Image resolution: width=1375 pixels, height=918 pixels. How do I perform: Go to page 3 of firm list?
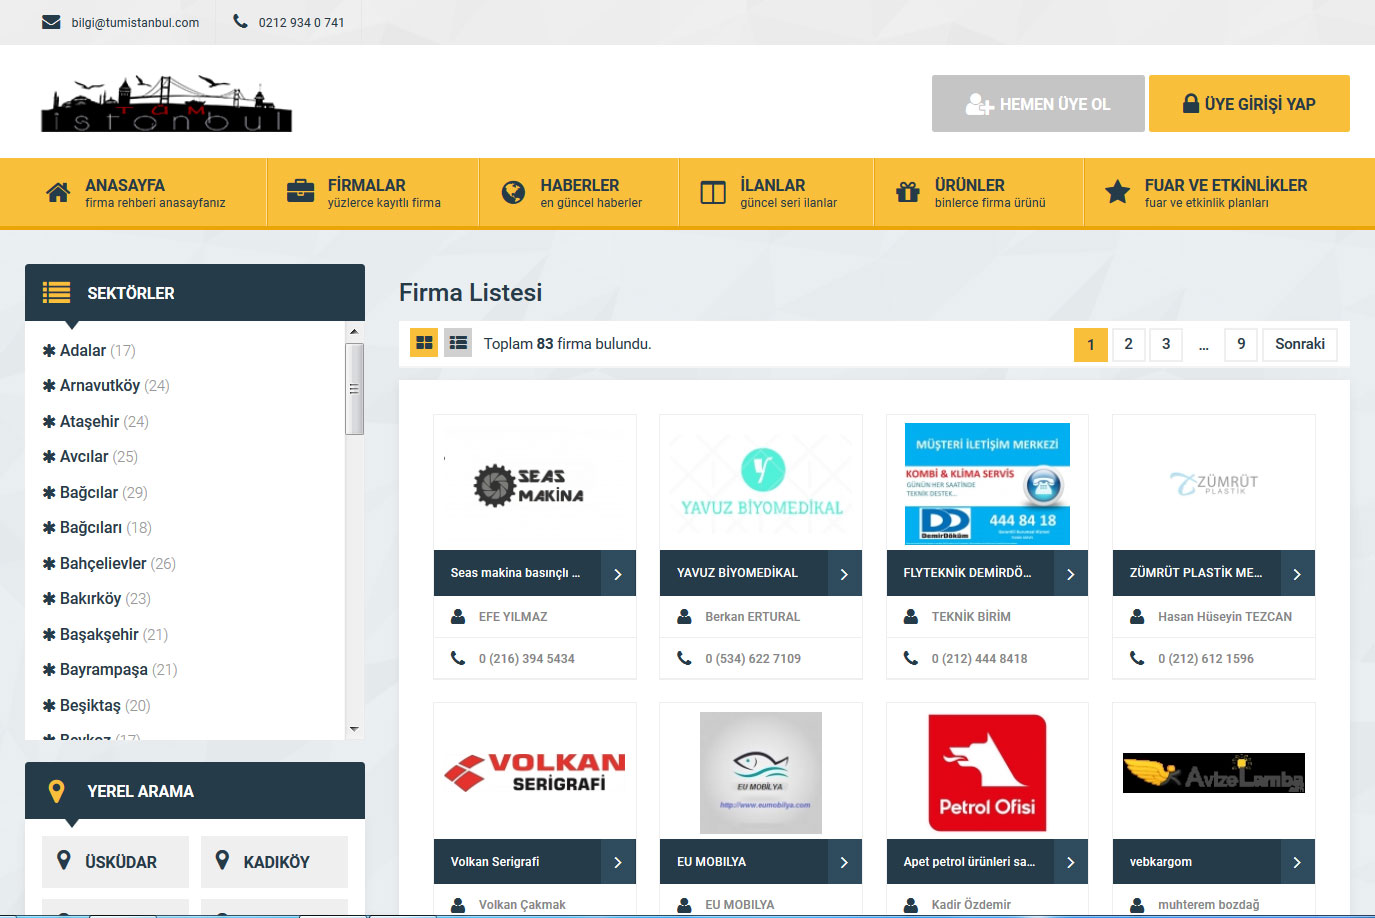[x=1166, y=344]
